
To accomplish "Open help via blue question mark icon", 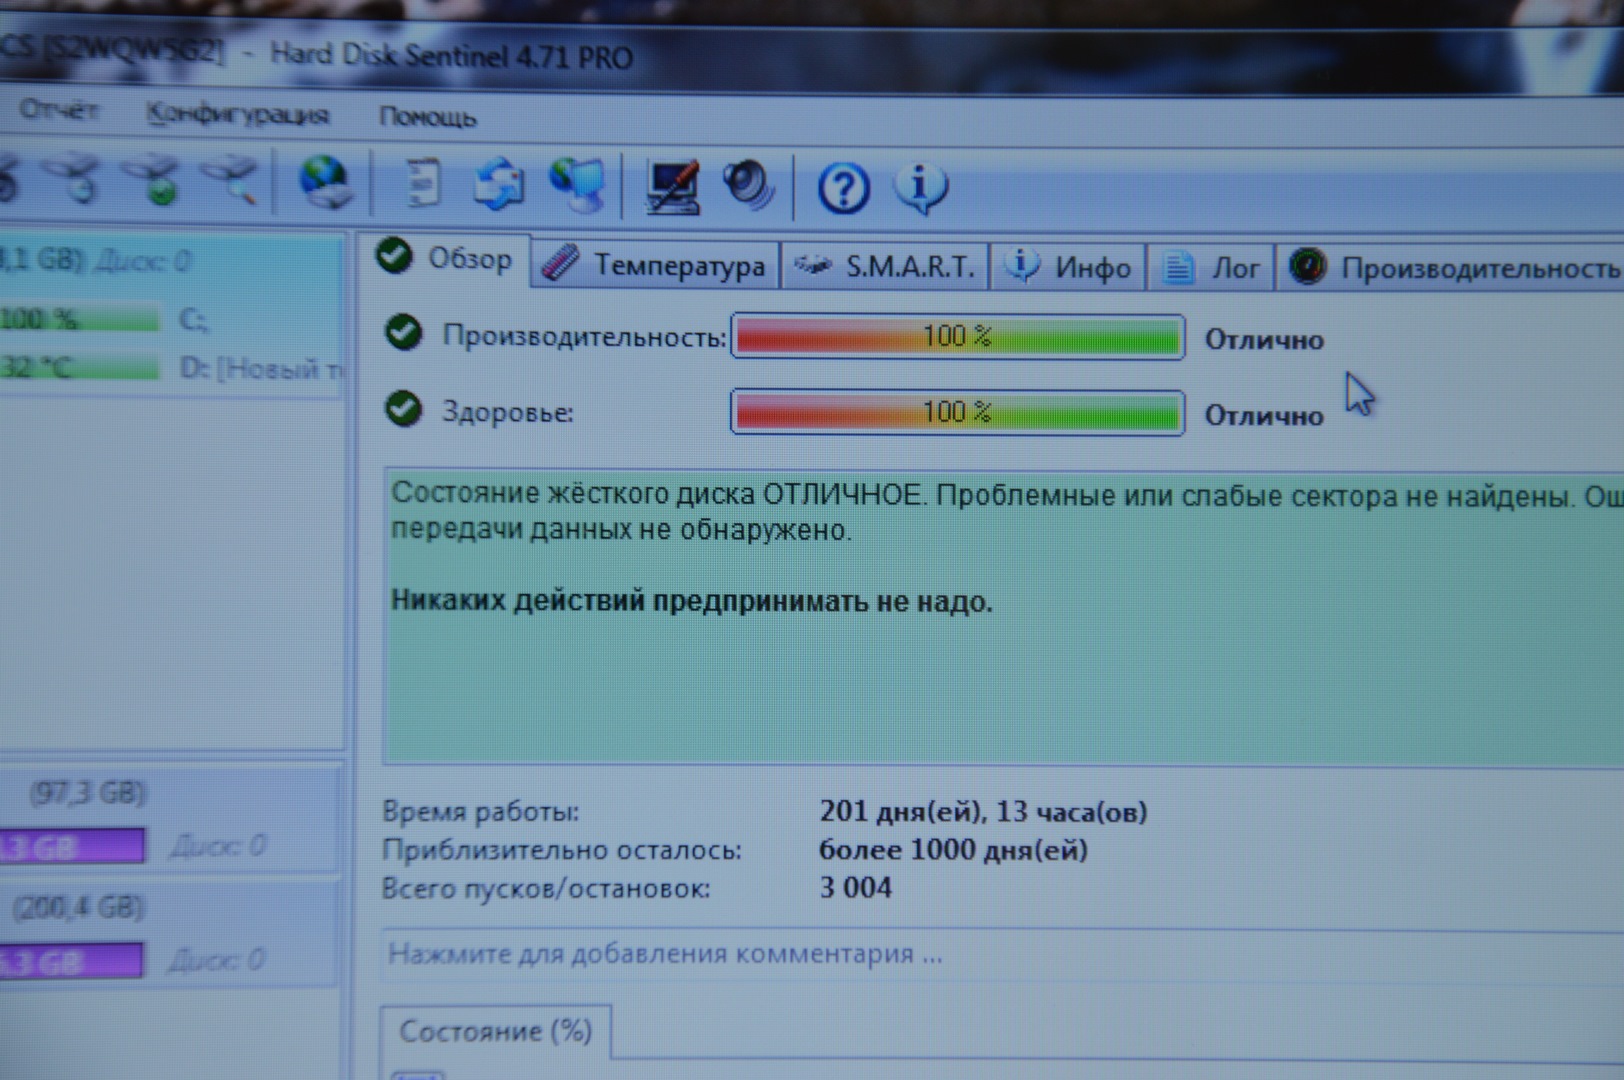I will [843, 188].
